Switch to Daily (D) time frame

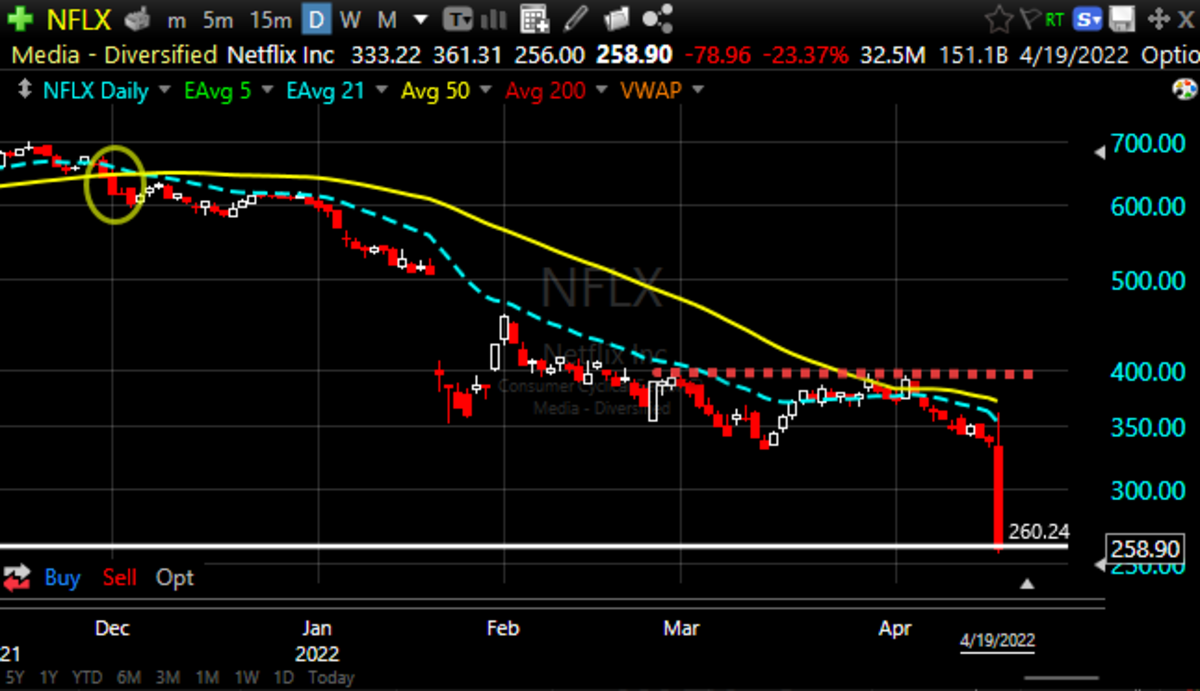pos(316,18)
